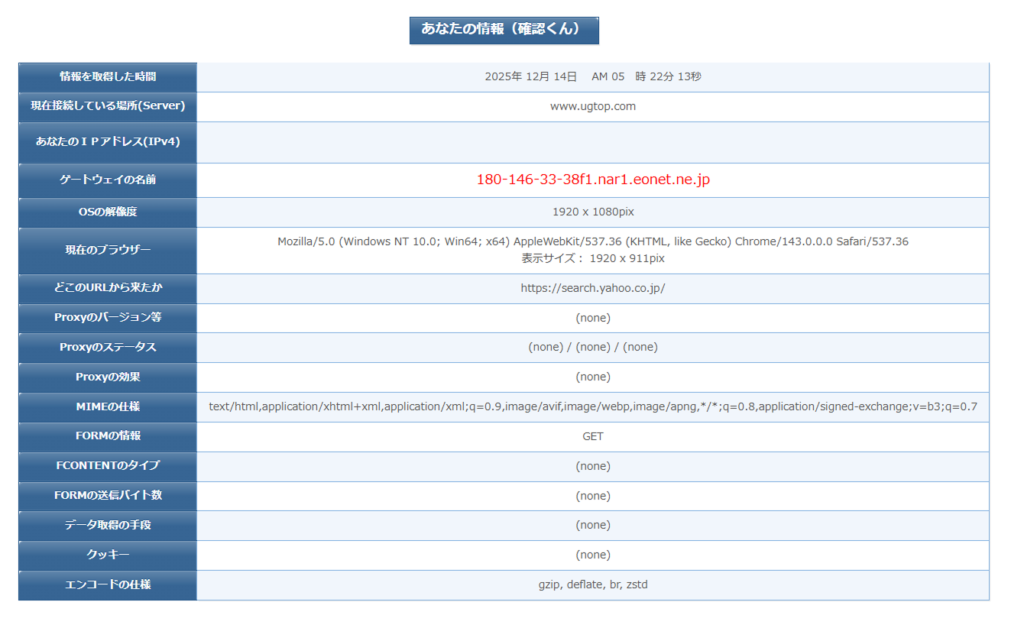Click the 表示サイズ： 1920 x 911pix text
The image size is (1024, 628).
click(x=593, y=259)
